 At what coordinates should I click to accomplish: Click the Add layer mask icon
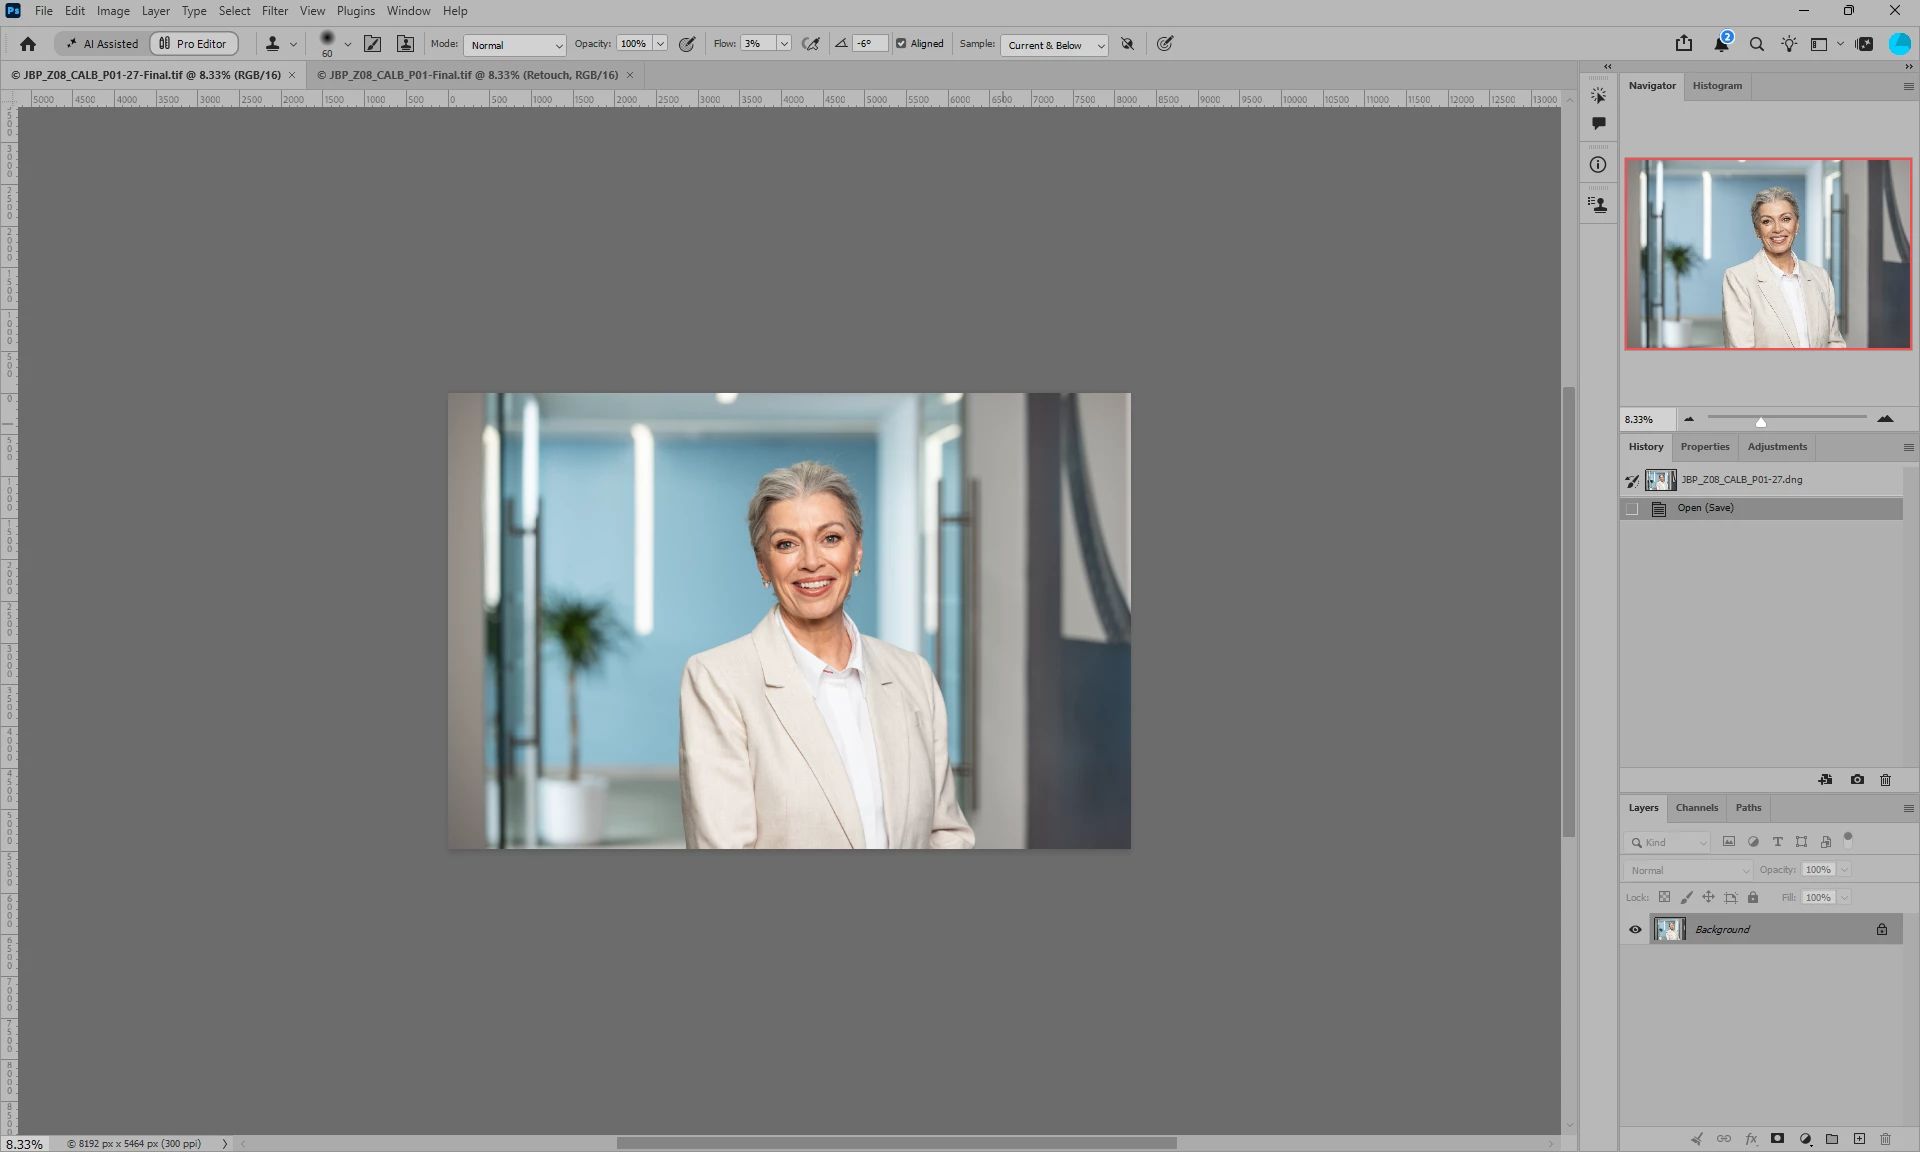coord(1777,1138)
